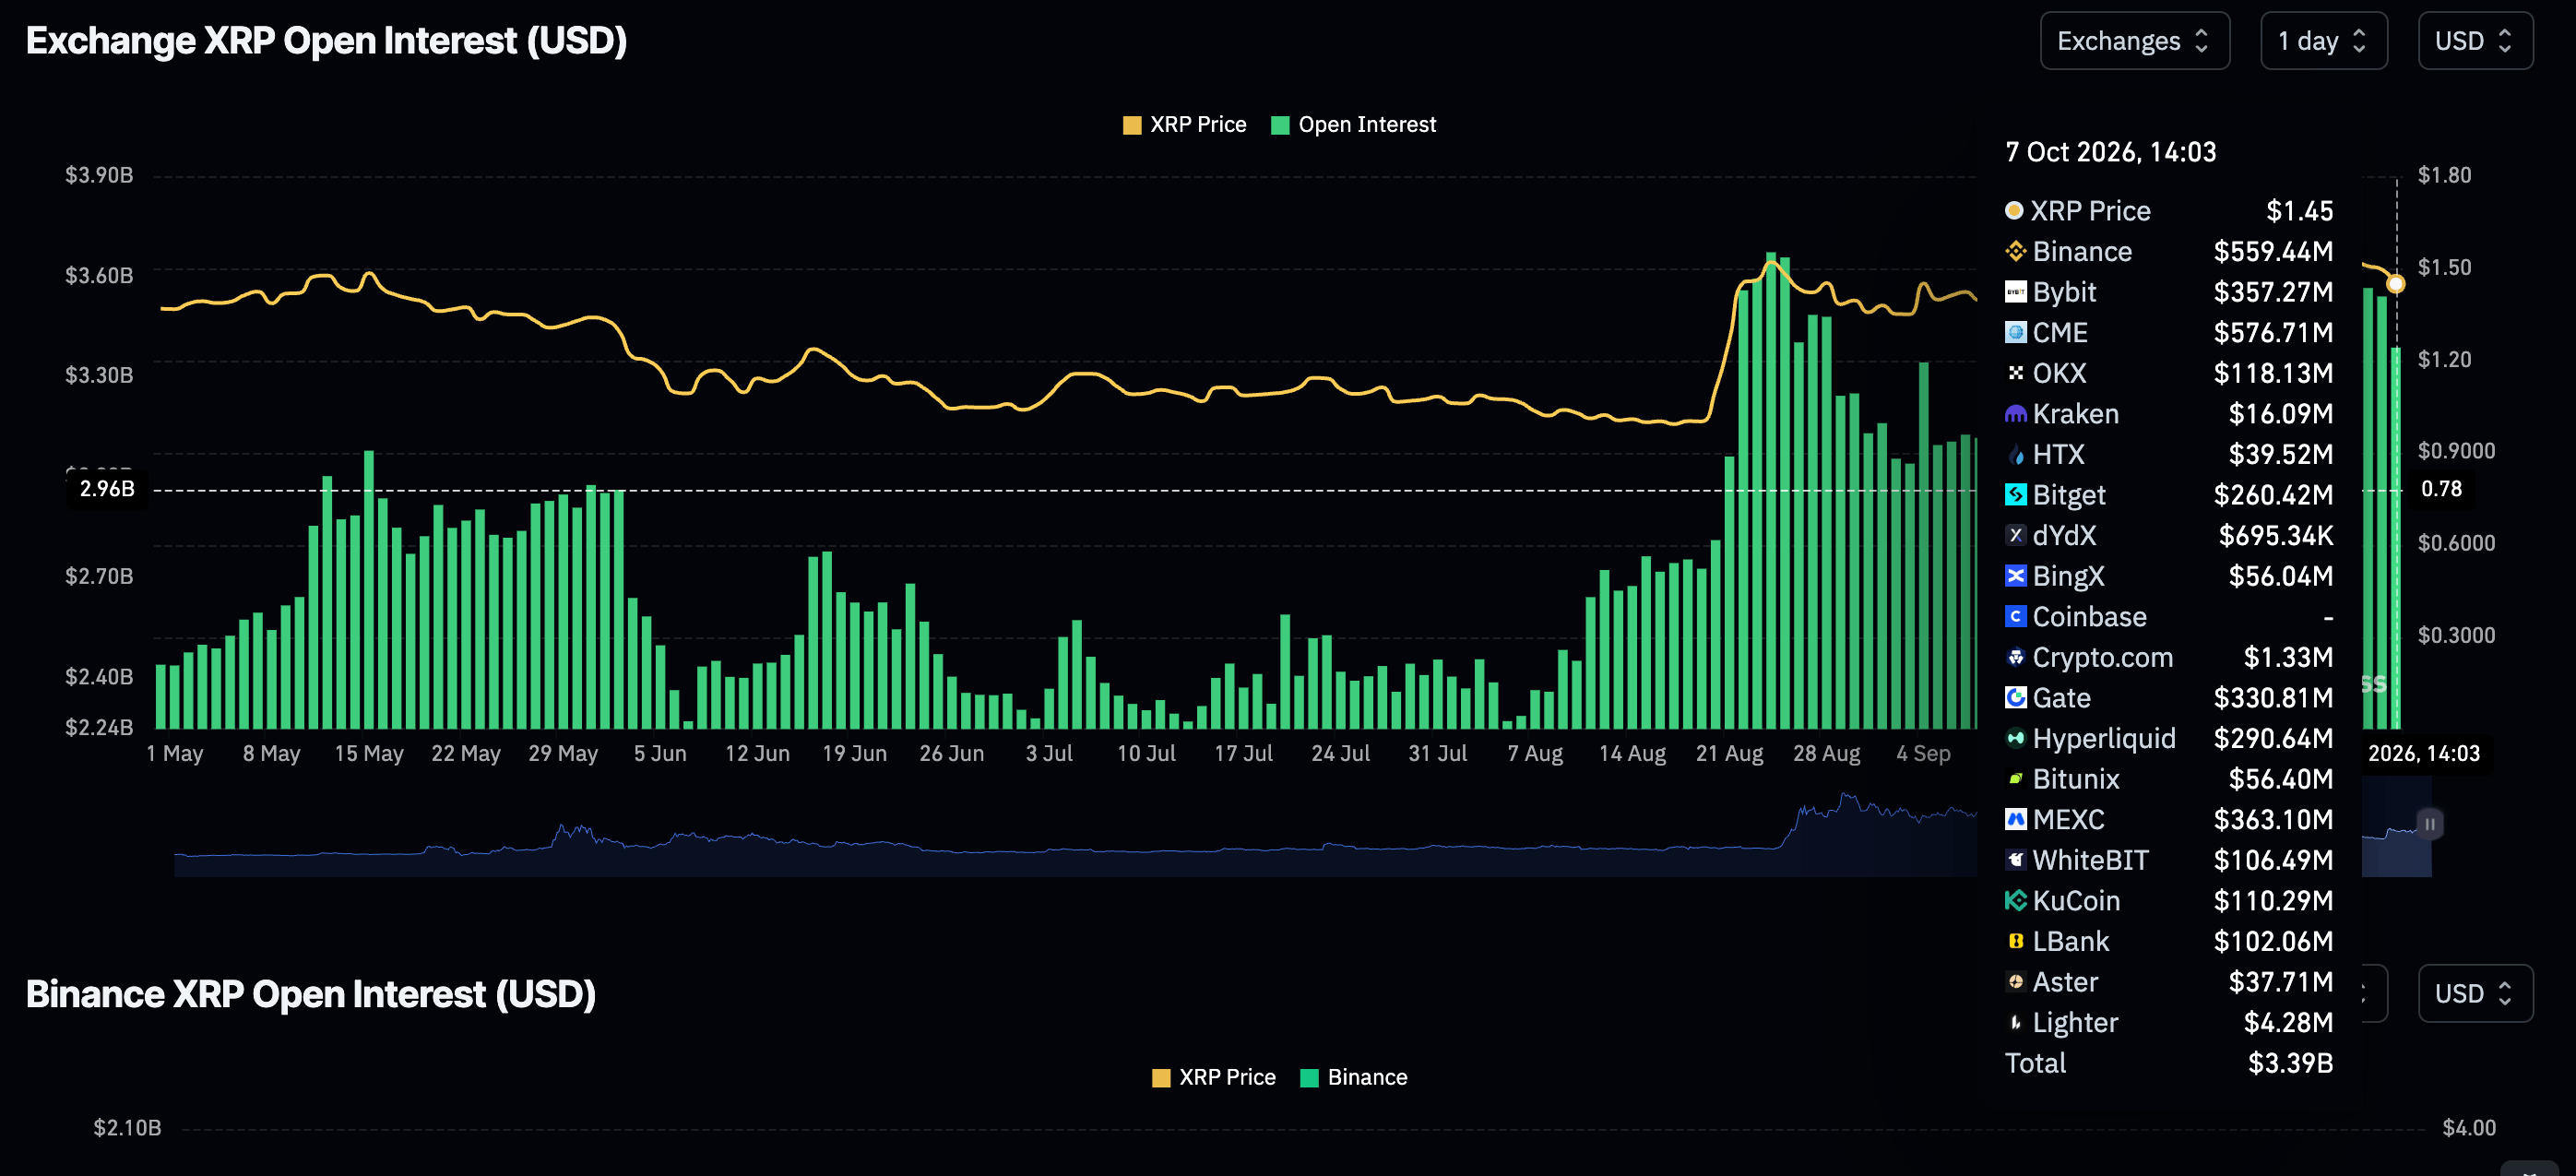
Task: Click the HTX flame logo icon
Action: pos(2015,454)
